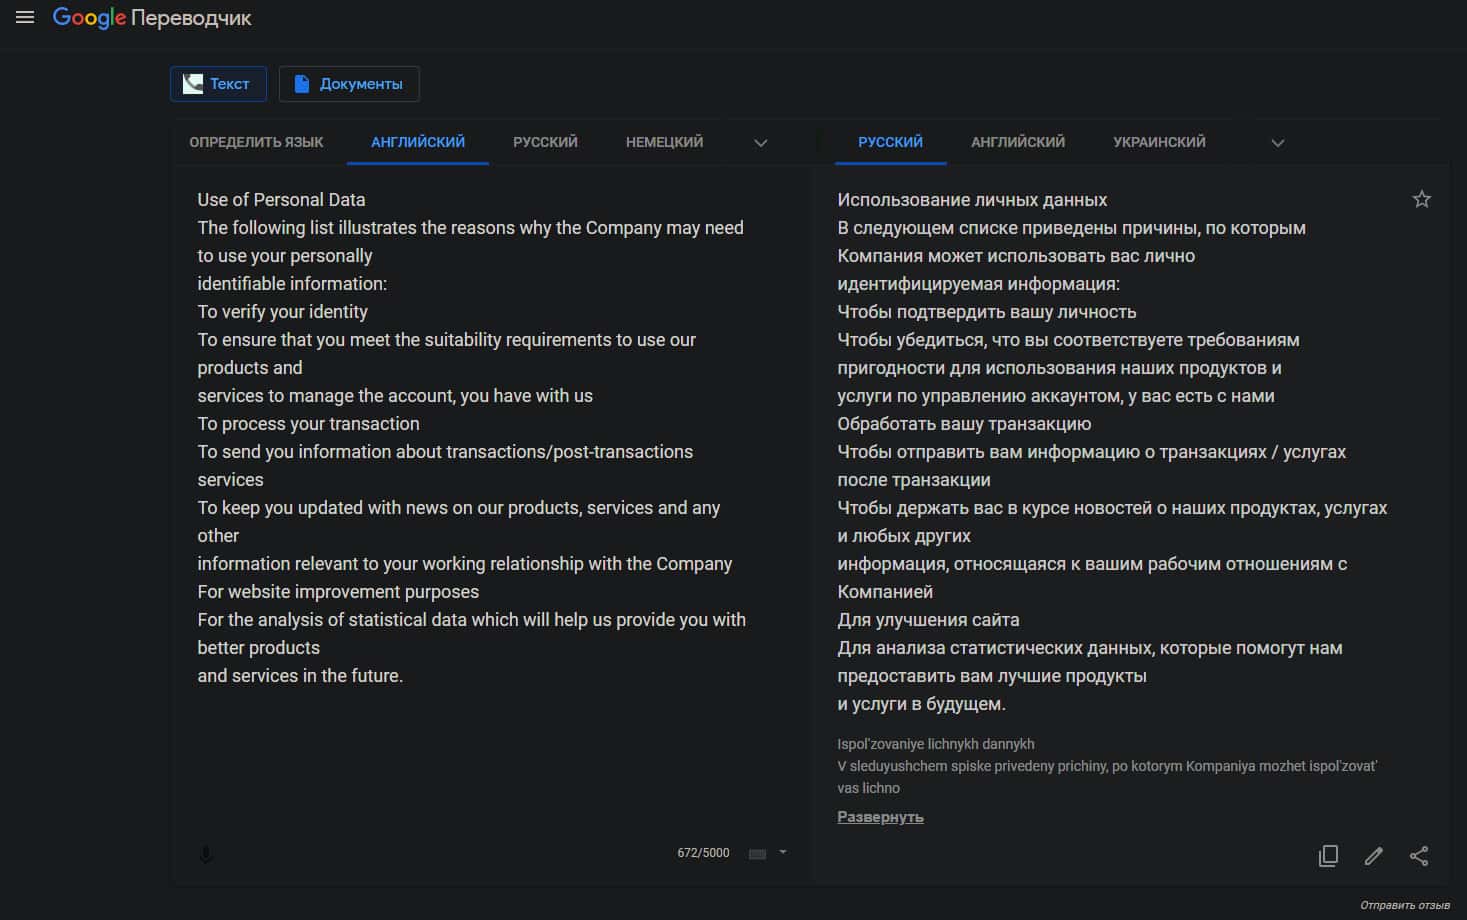The height and width of the screenshot is (920, 1467).
Task: Expand source language list chevron
Action: 760,143
